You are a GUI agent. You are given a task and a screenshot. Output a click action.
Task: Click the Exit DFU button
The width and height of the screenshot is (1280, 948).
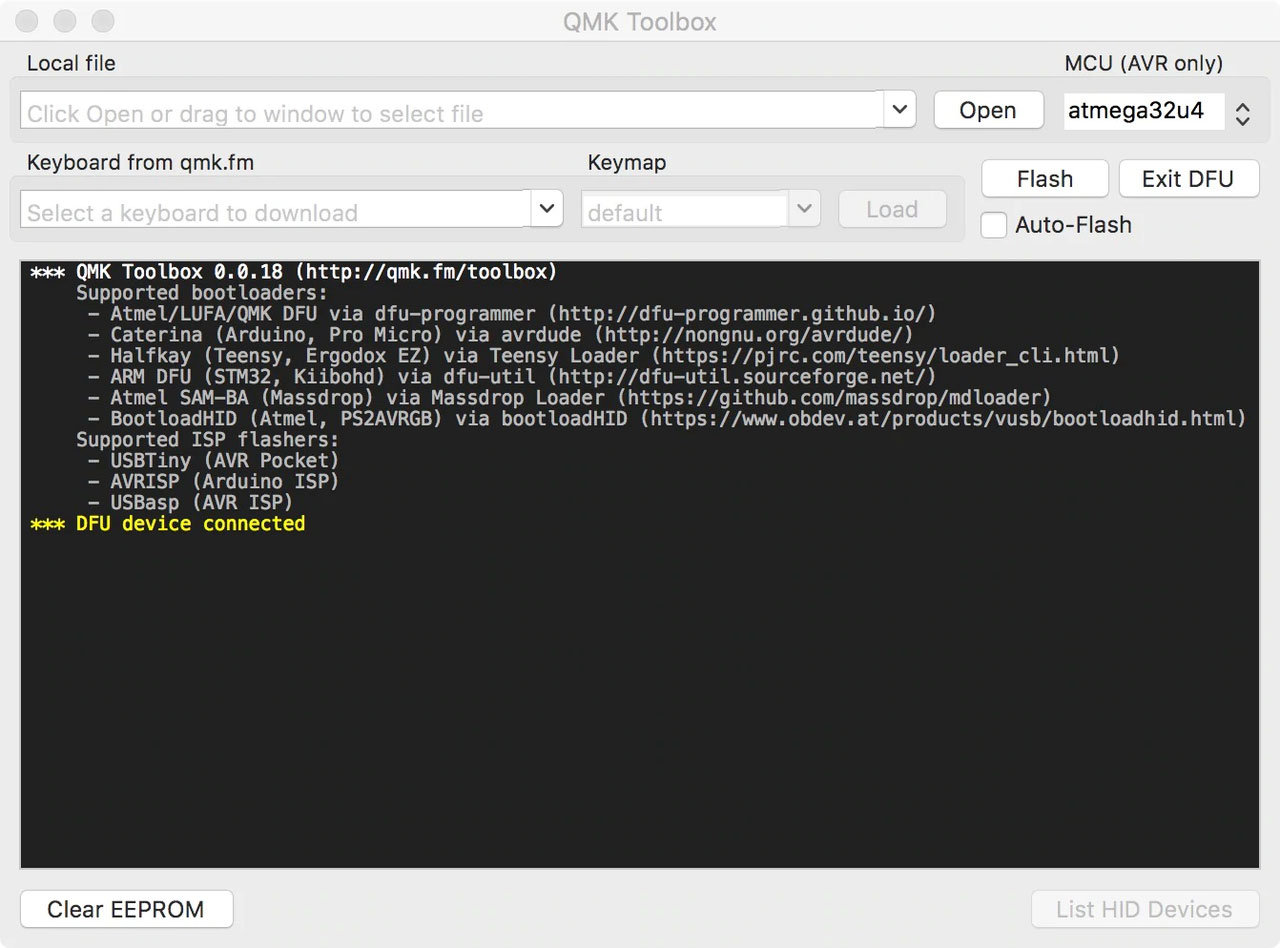click(1188, 179)
